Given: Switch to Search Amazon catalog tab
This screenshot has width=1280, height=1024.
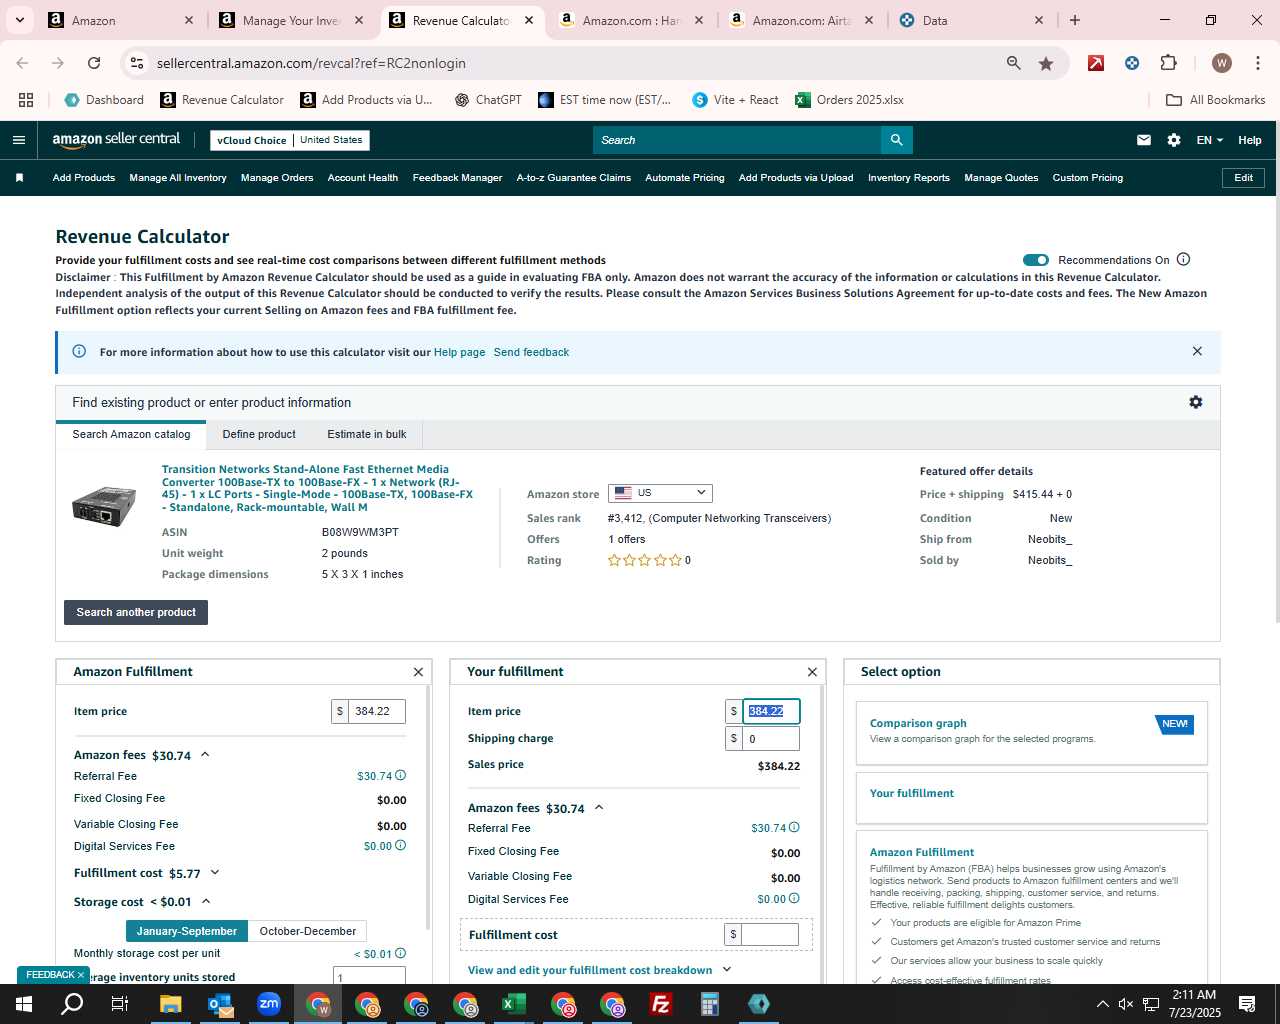Looking at the screenshot, I should click(131, 434).
